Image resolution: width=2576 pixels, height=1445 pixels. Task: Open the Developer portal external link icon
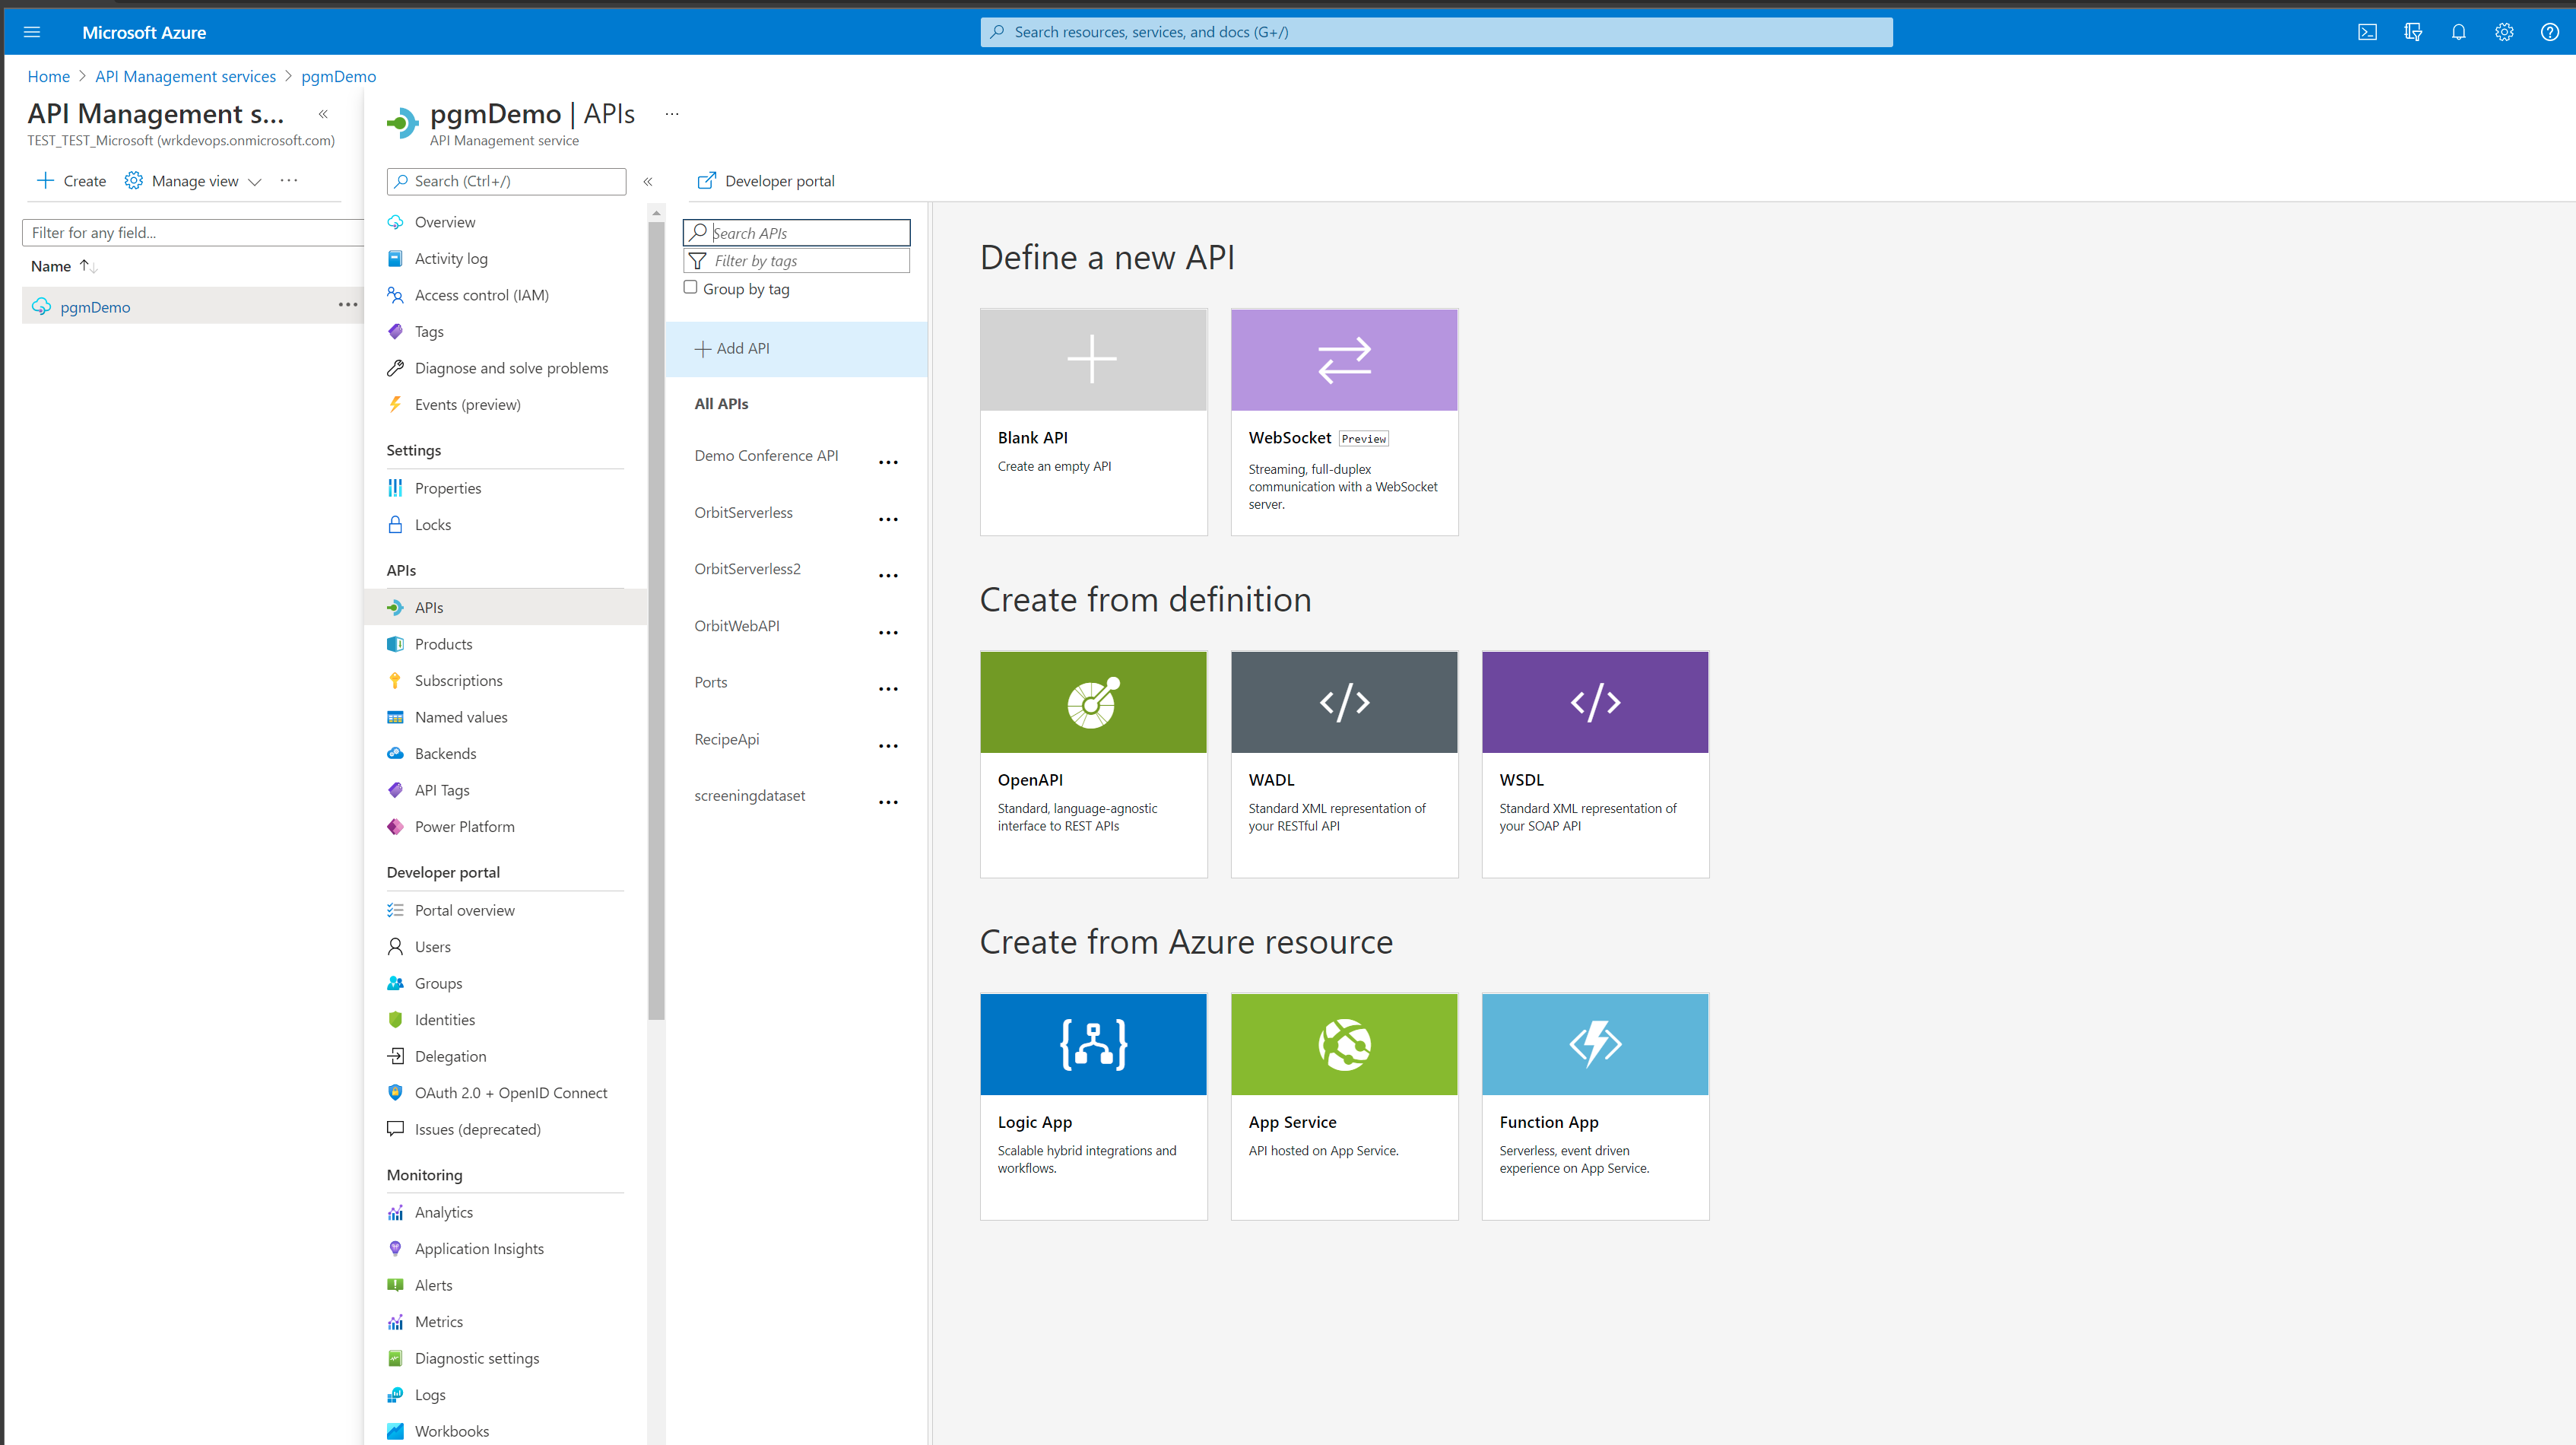coord(706,180)
